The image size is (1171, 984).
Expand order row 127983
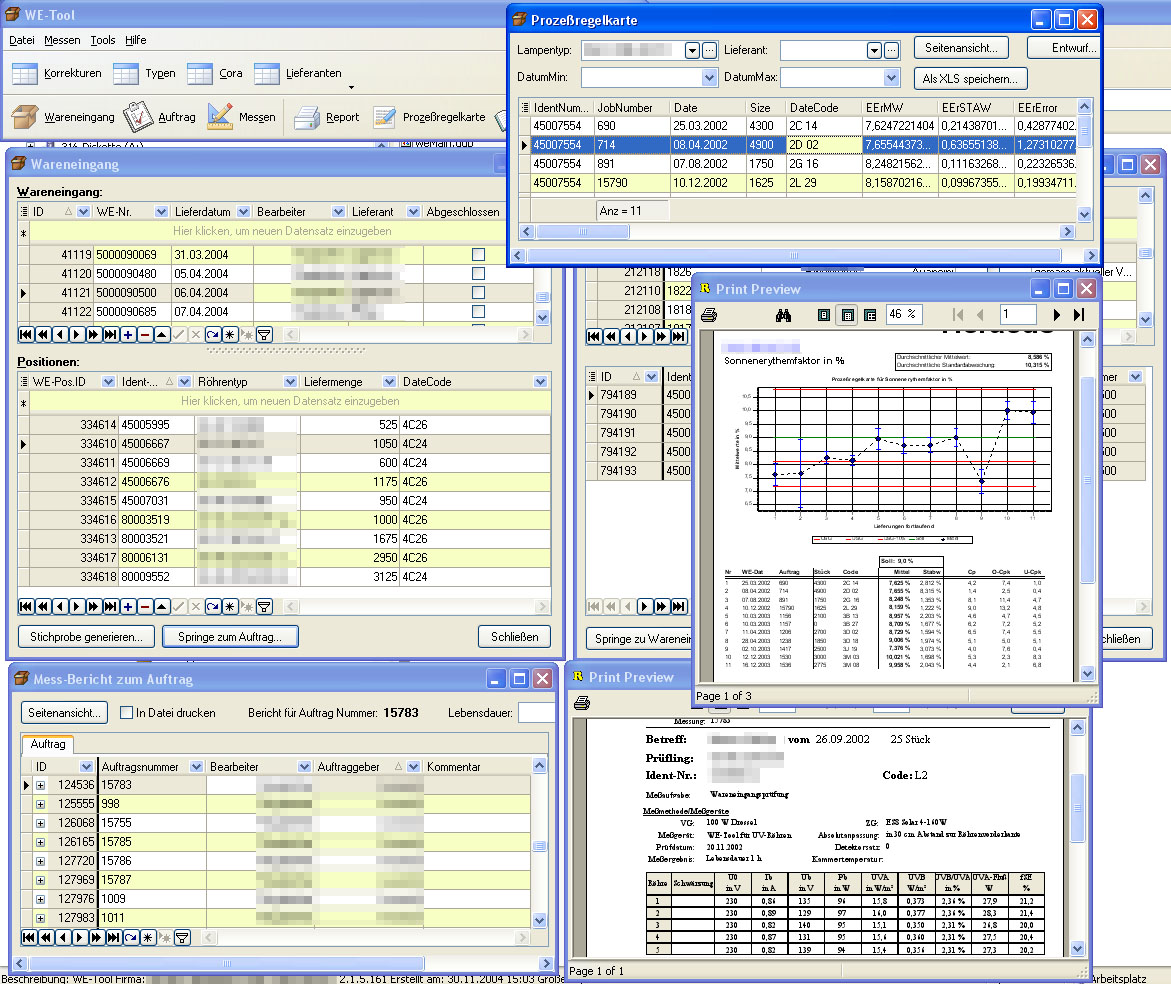tap(40, 918)
